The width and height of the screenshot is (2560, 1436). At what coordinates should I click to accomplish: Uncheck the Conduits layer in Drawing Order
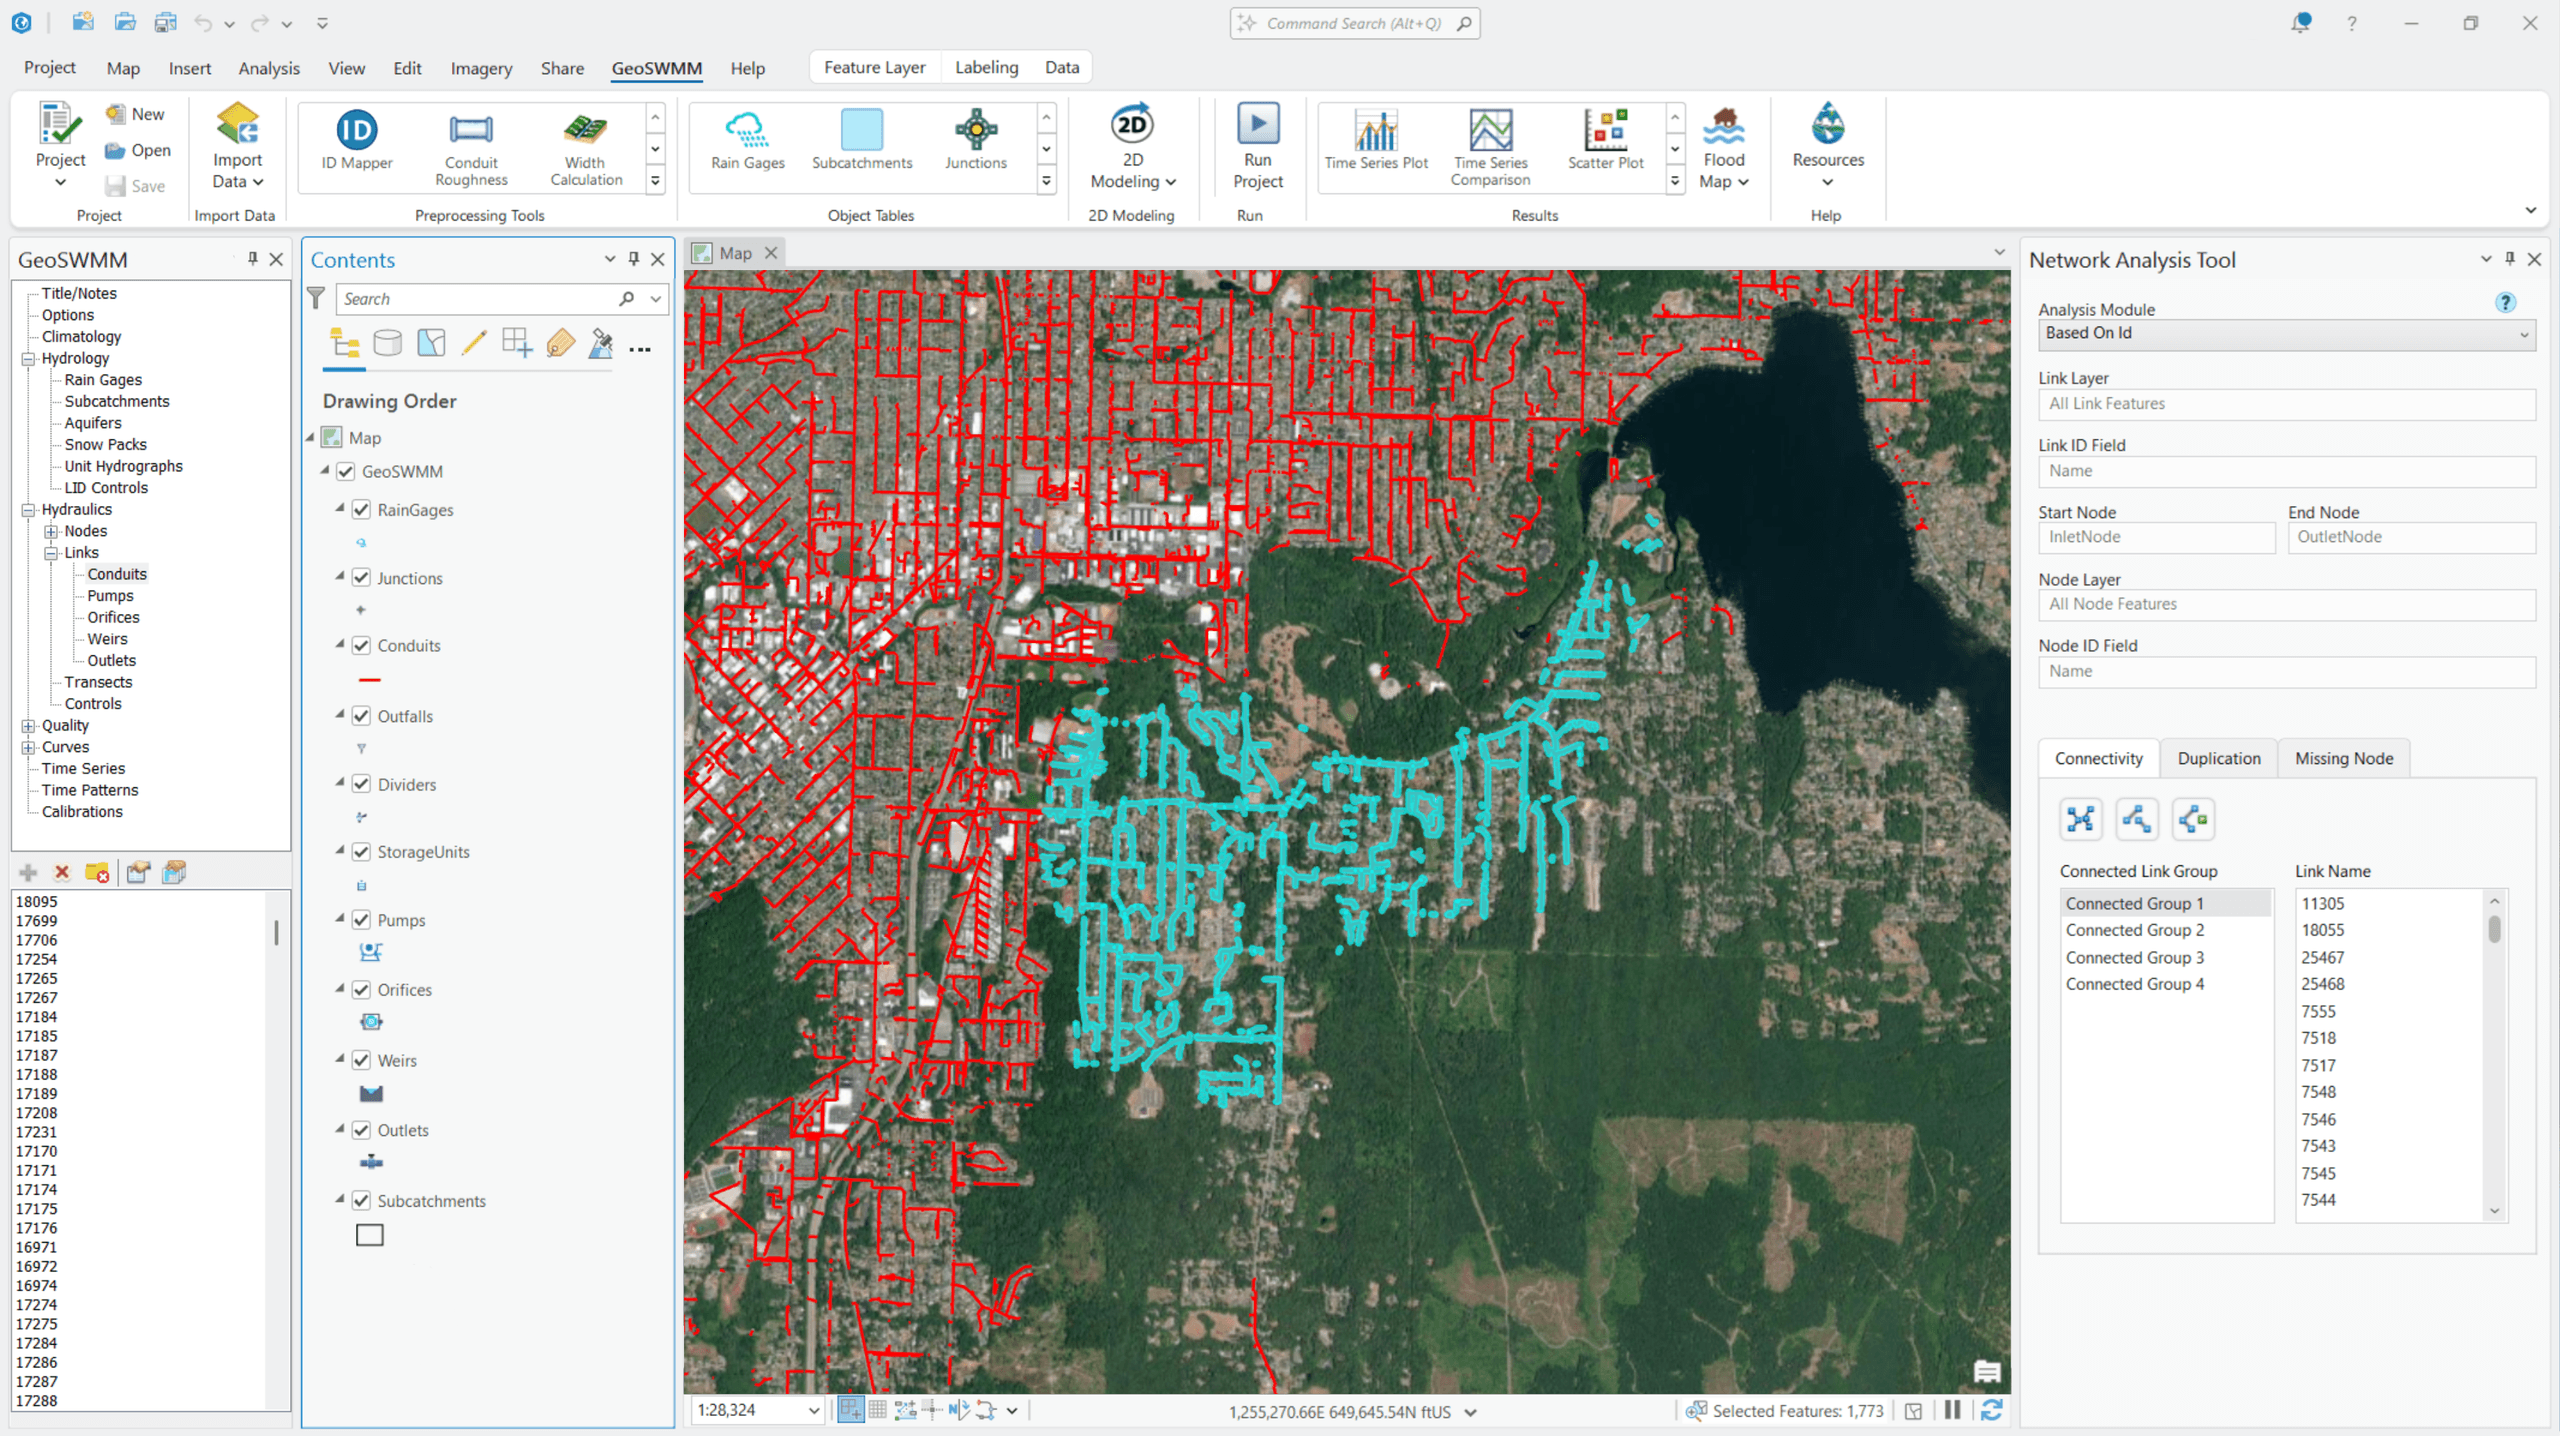tap(360, 645)
